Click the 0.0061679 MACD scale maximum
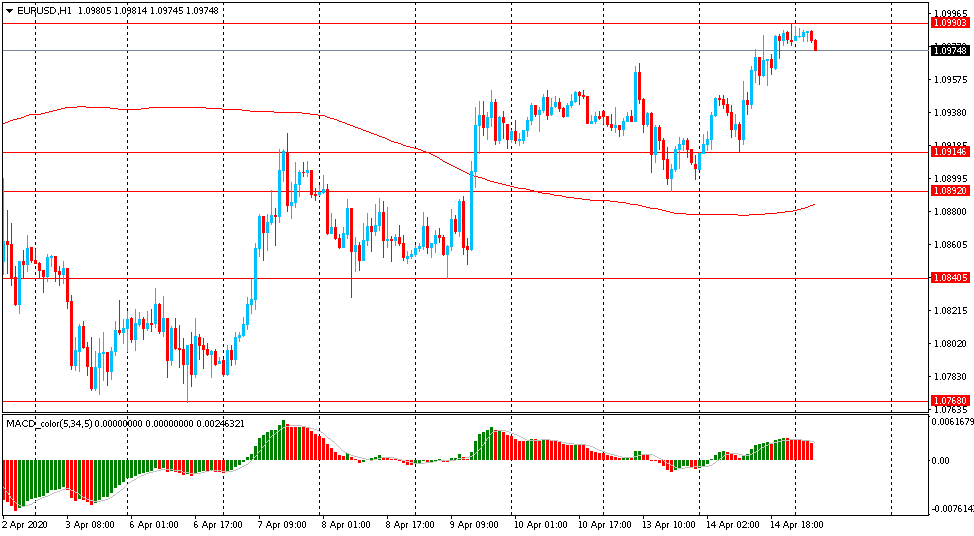The height and width of the screenshot is (536, 974). [952, 422]
